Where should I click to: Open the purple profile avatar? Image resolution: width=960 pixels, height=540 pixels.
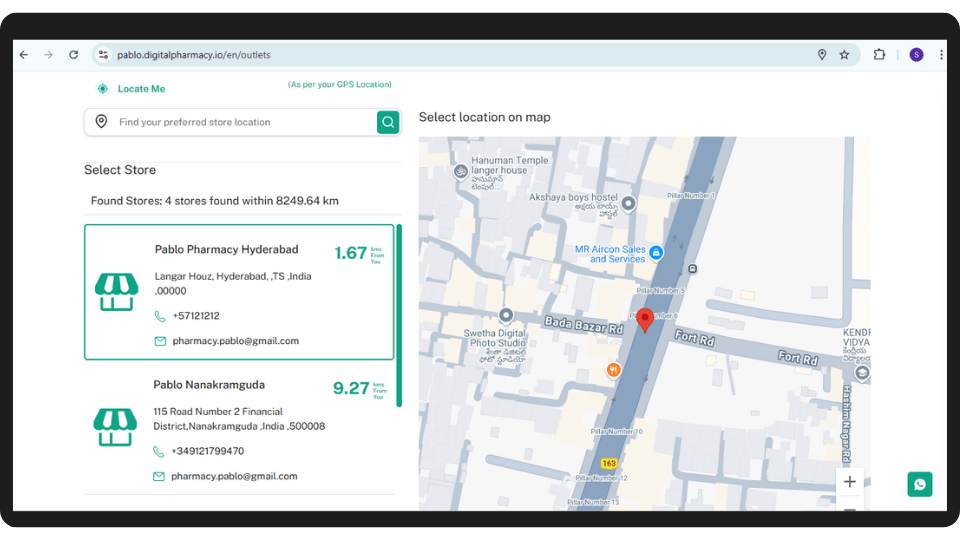click(916, 54)
